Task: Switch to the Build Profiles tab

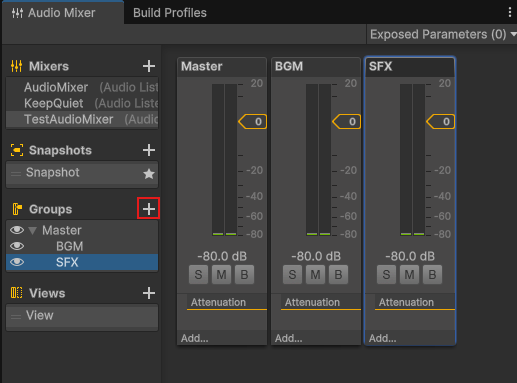Action: click(x=170, y=13)
